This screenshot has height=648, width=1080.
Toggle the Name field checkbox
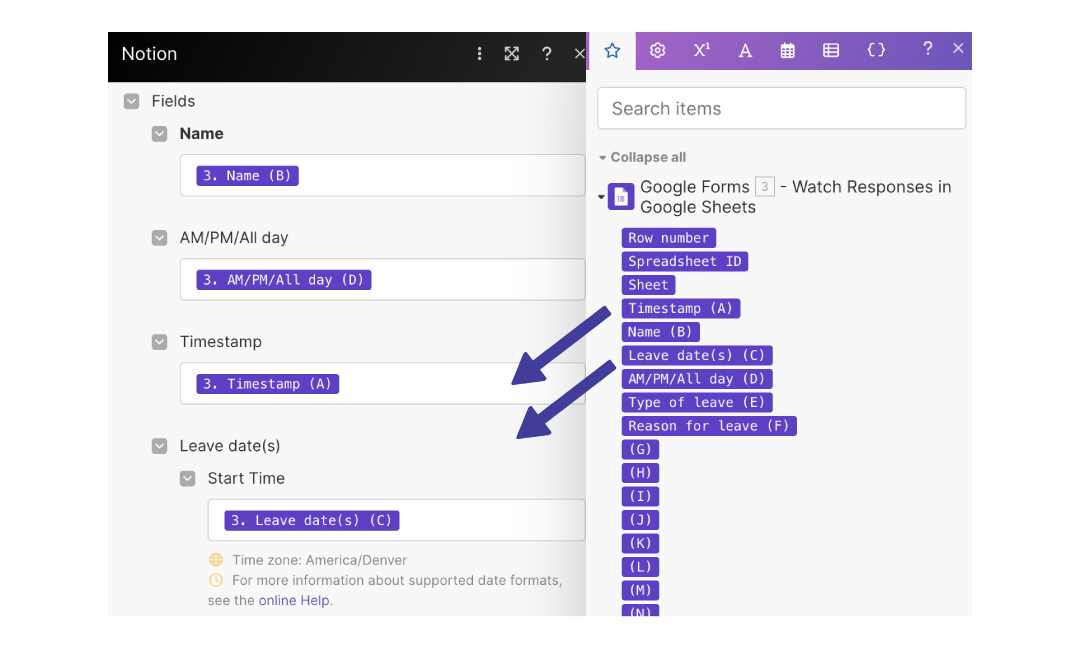click(x=159, y=133)
